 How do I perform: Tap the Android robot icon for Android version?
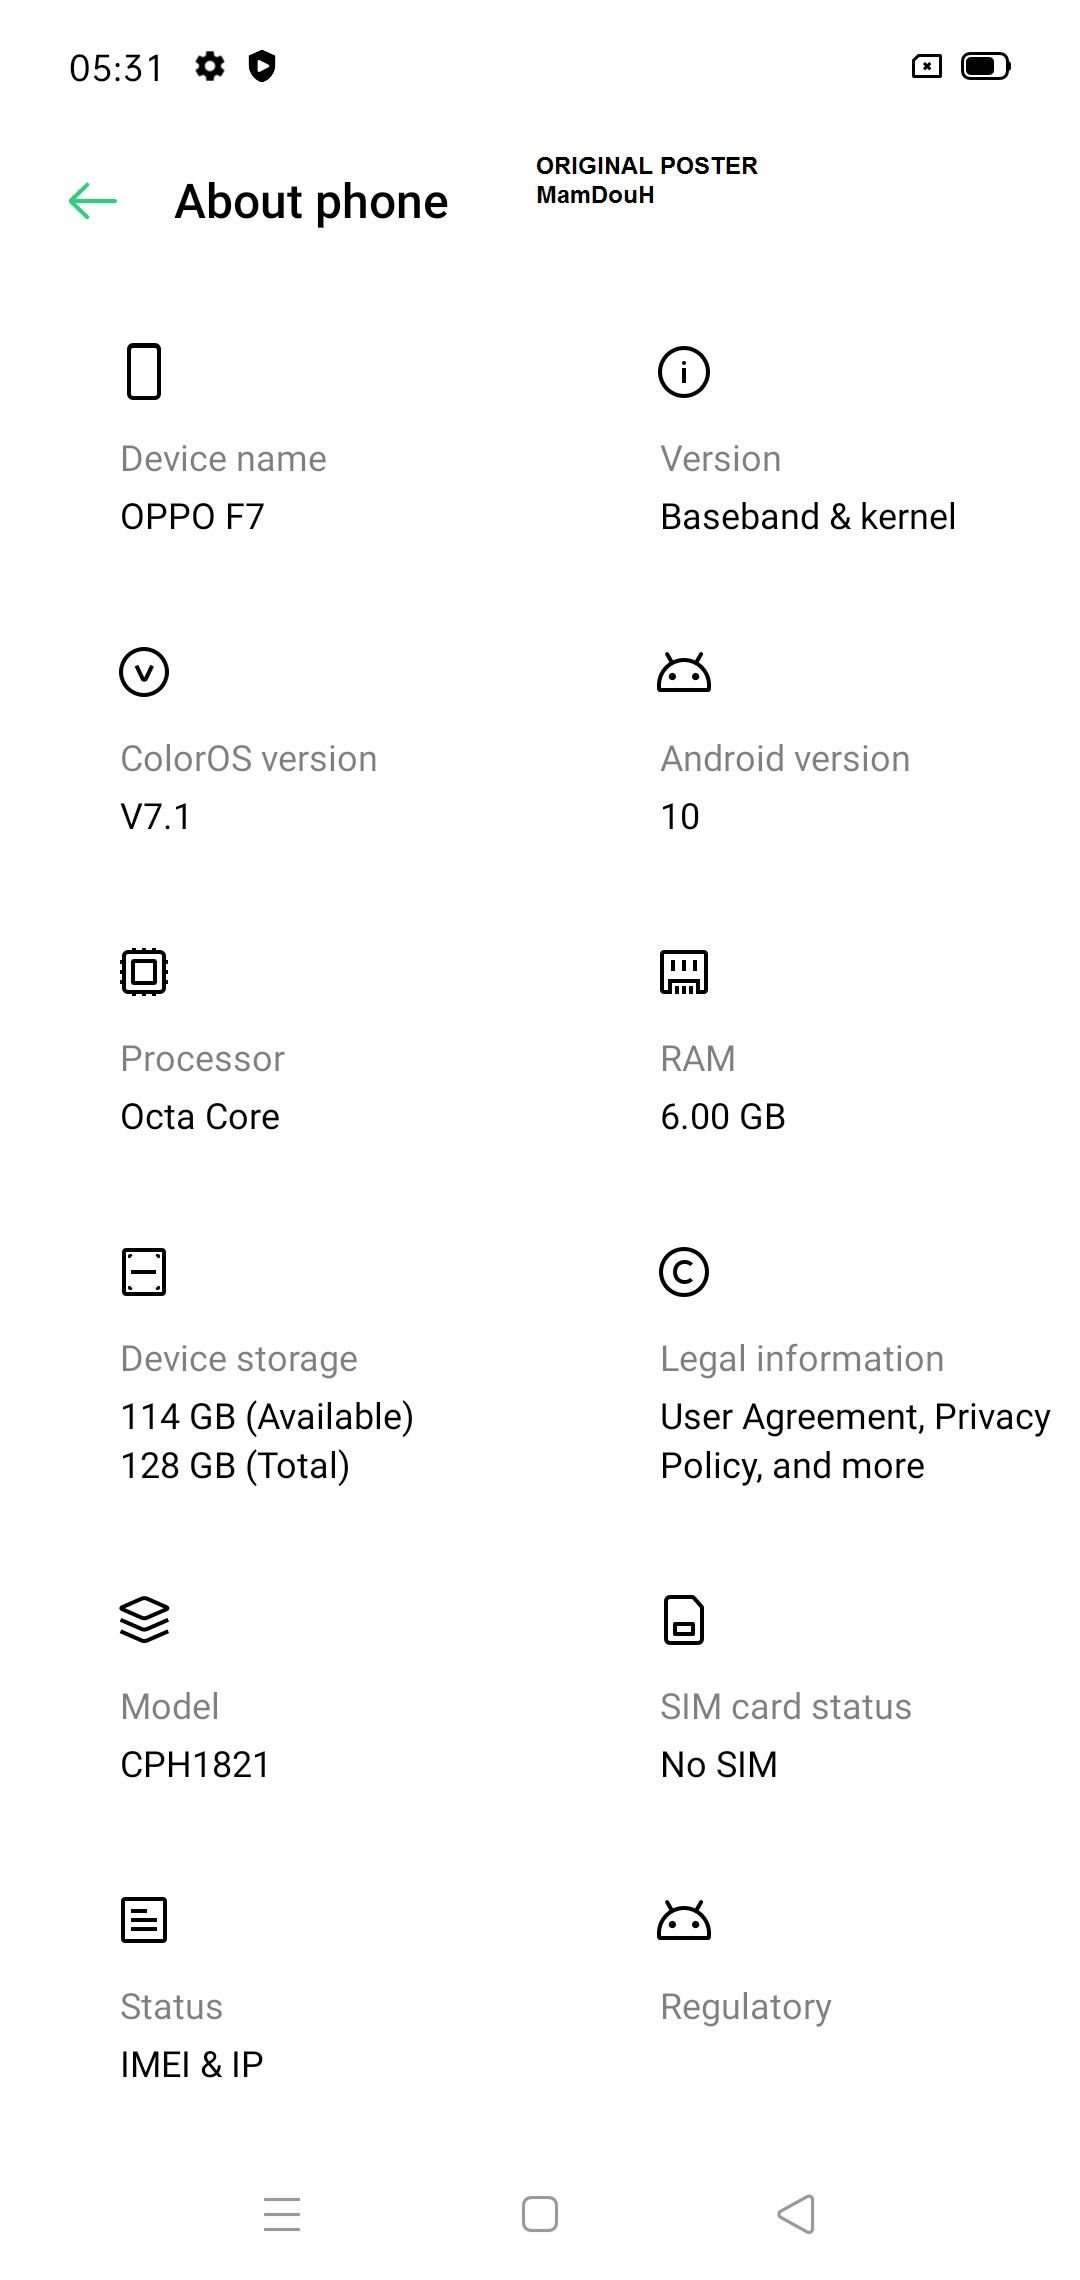pos(684,672)
